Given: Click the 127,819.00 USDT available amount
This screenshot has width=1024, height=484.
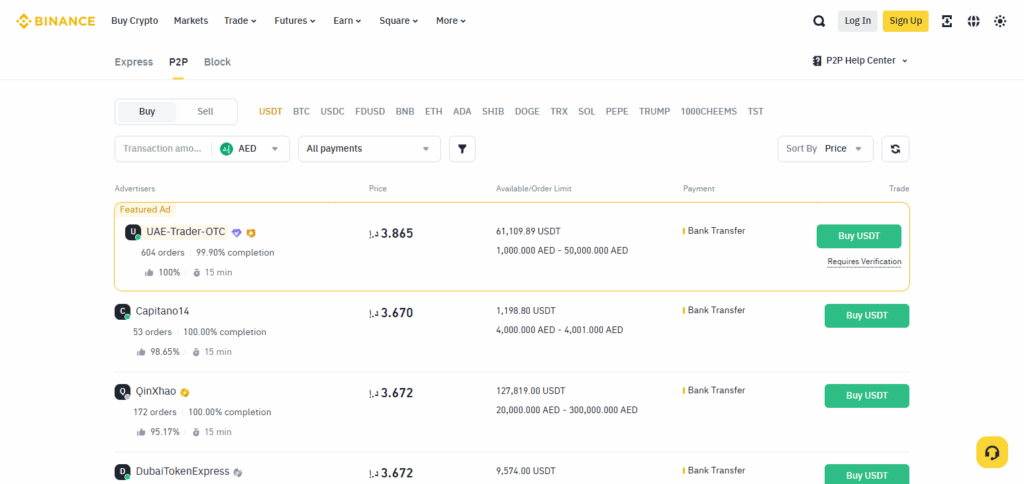Looking at the screenshot, I should (x=531, y=391).
